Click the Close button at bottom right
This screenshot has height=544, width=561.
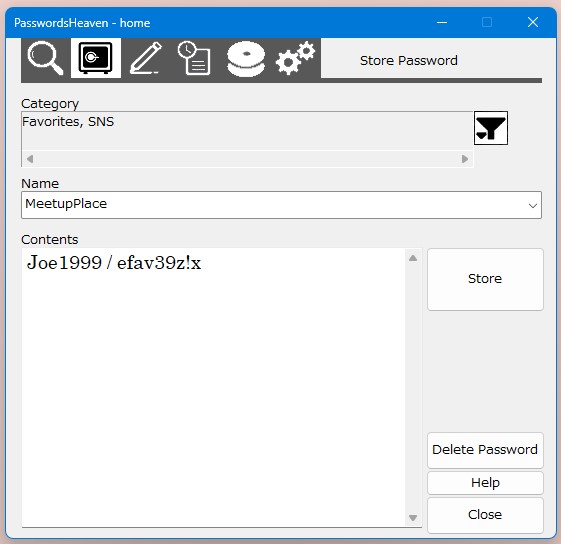point(485,515)
